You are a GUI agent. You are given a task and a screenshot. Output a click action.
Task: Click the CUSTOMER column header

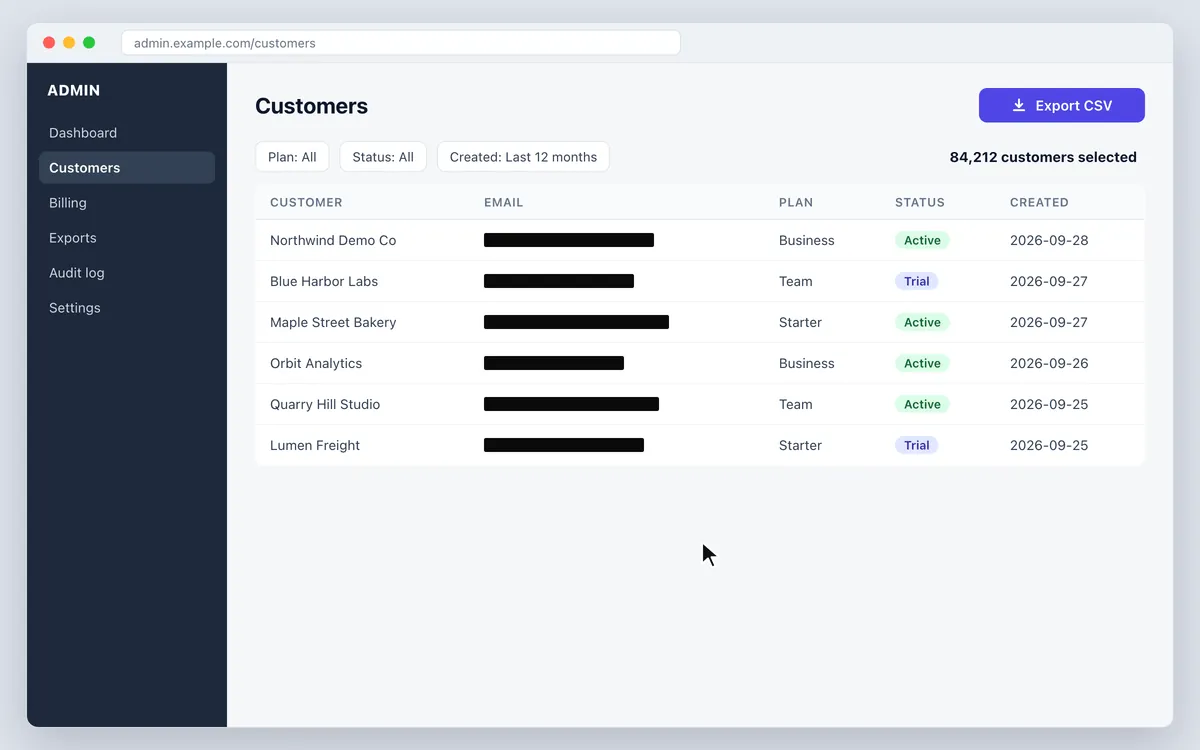pos(306,202)
